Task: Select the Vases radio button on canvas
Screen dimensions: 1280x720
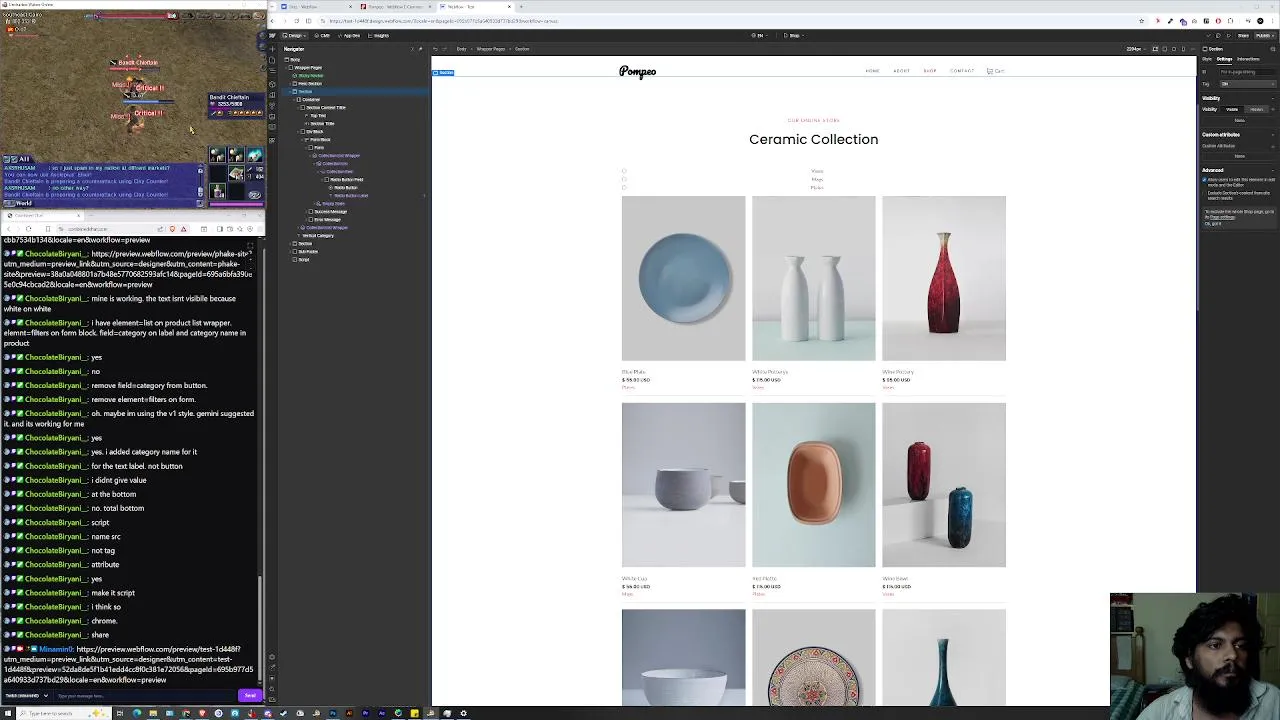Action: 624,171
